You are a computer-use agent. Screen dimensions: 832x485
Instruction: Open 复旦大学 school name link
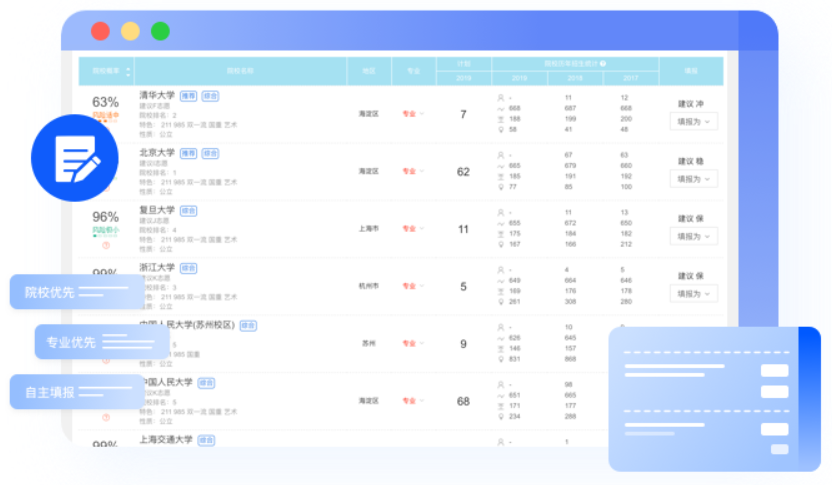coord(157,210)
